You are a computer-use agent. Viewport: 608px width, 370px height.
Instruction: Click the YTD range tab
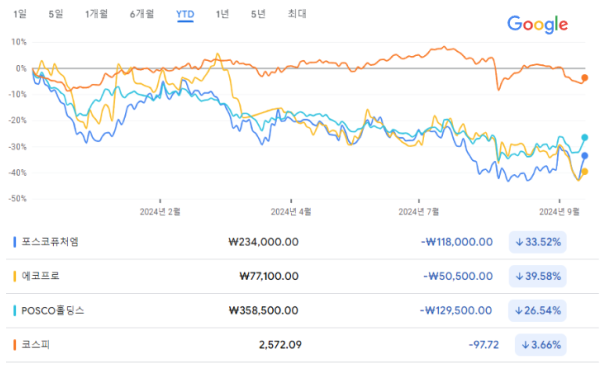click(185, 15)
